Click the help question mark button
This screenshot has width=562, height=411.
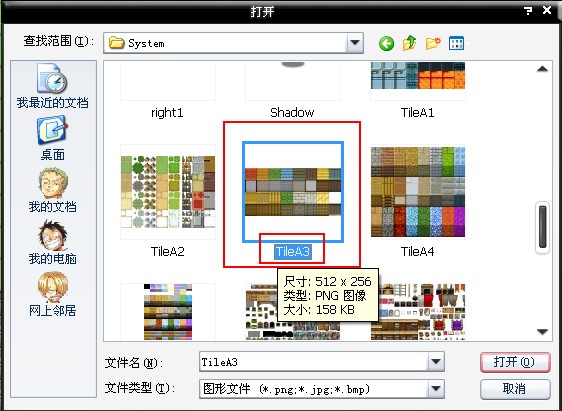click(x=528, y=11)
